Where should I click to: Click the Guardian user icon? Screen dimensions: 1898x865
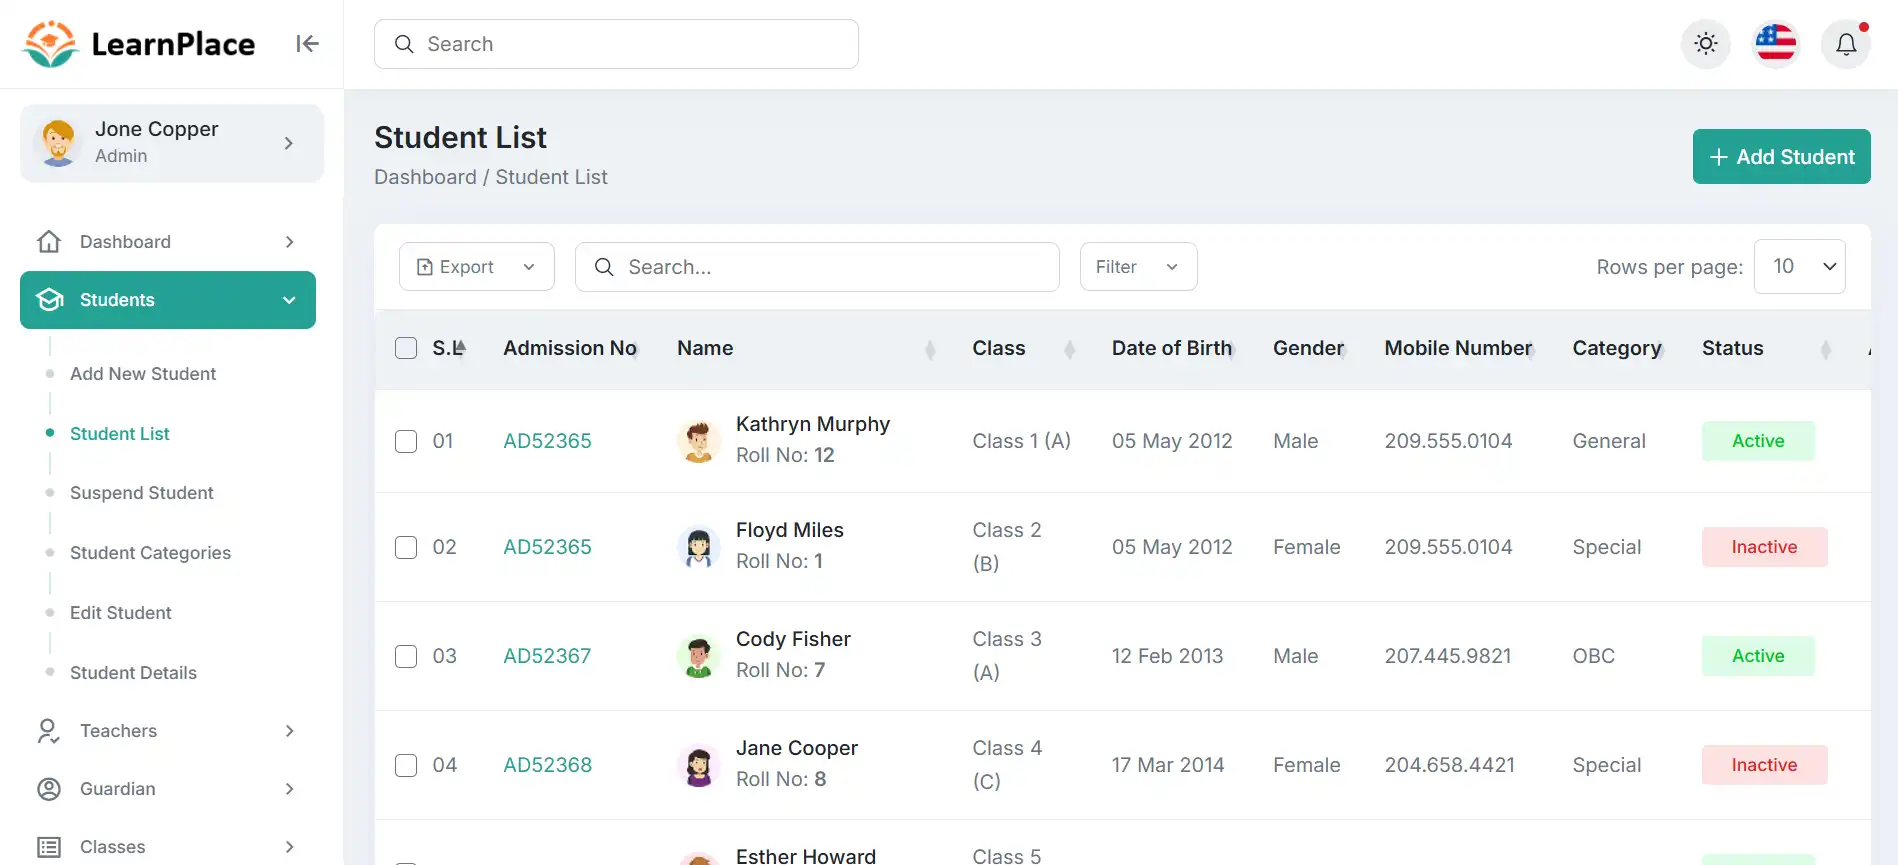pos(49,789)
